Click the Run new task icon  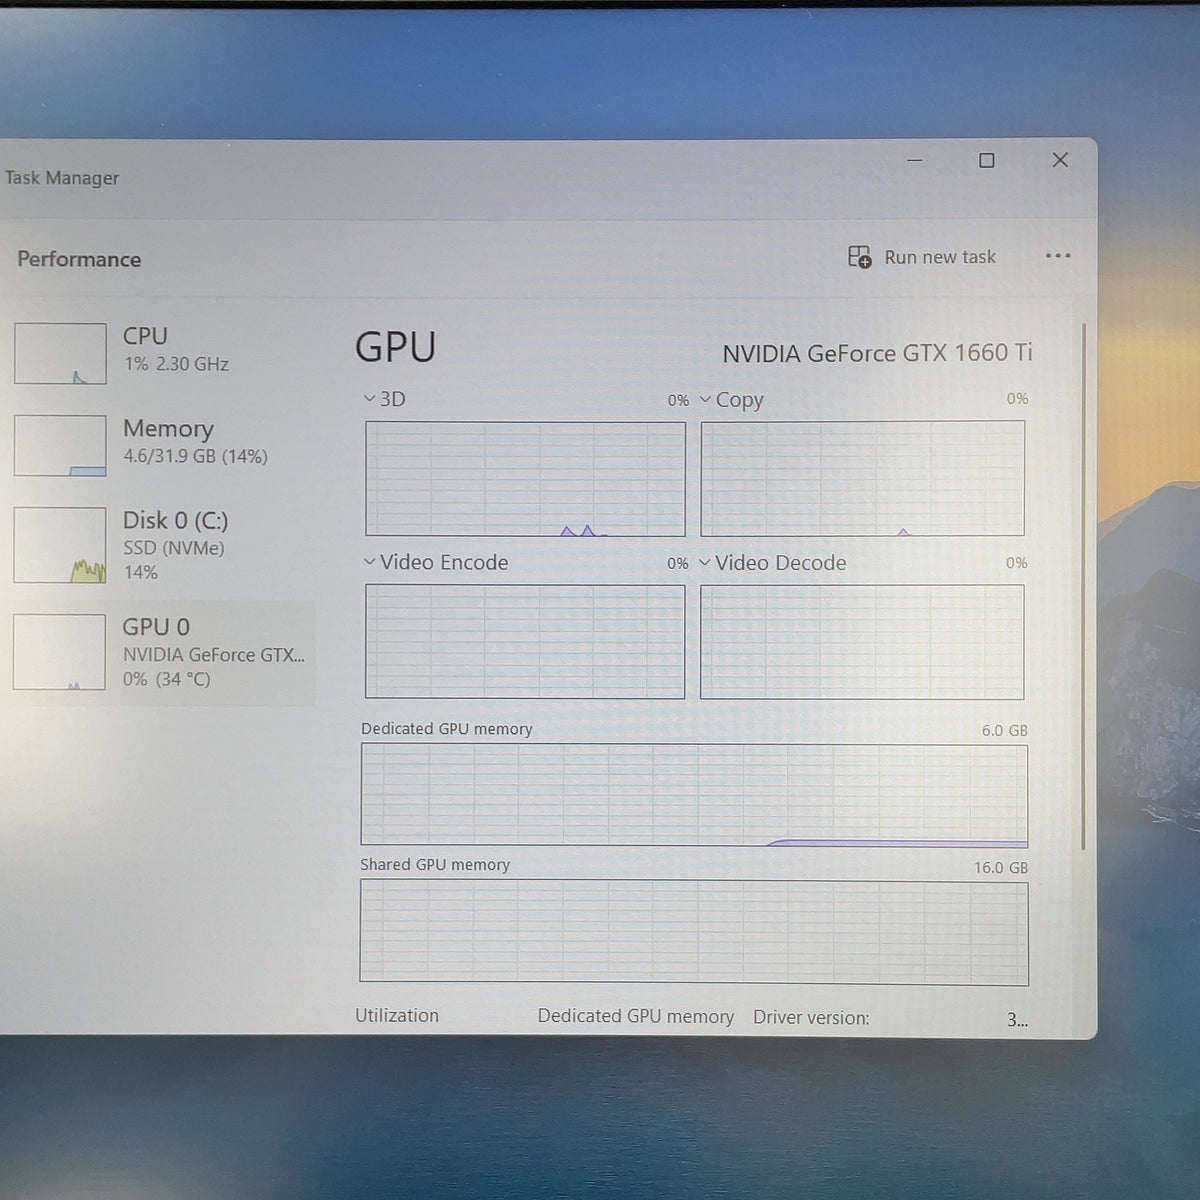[x=859, y=257]
